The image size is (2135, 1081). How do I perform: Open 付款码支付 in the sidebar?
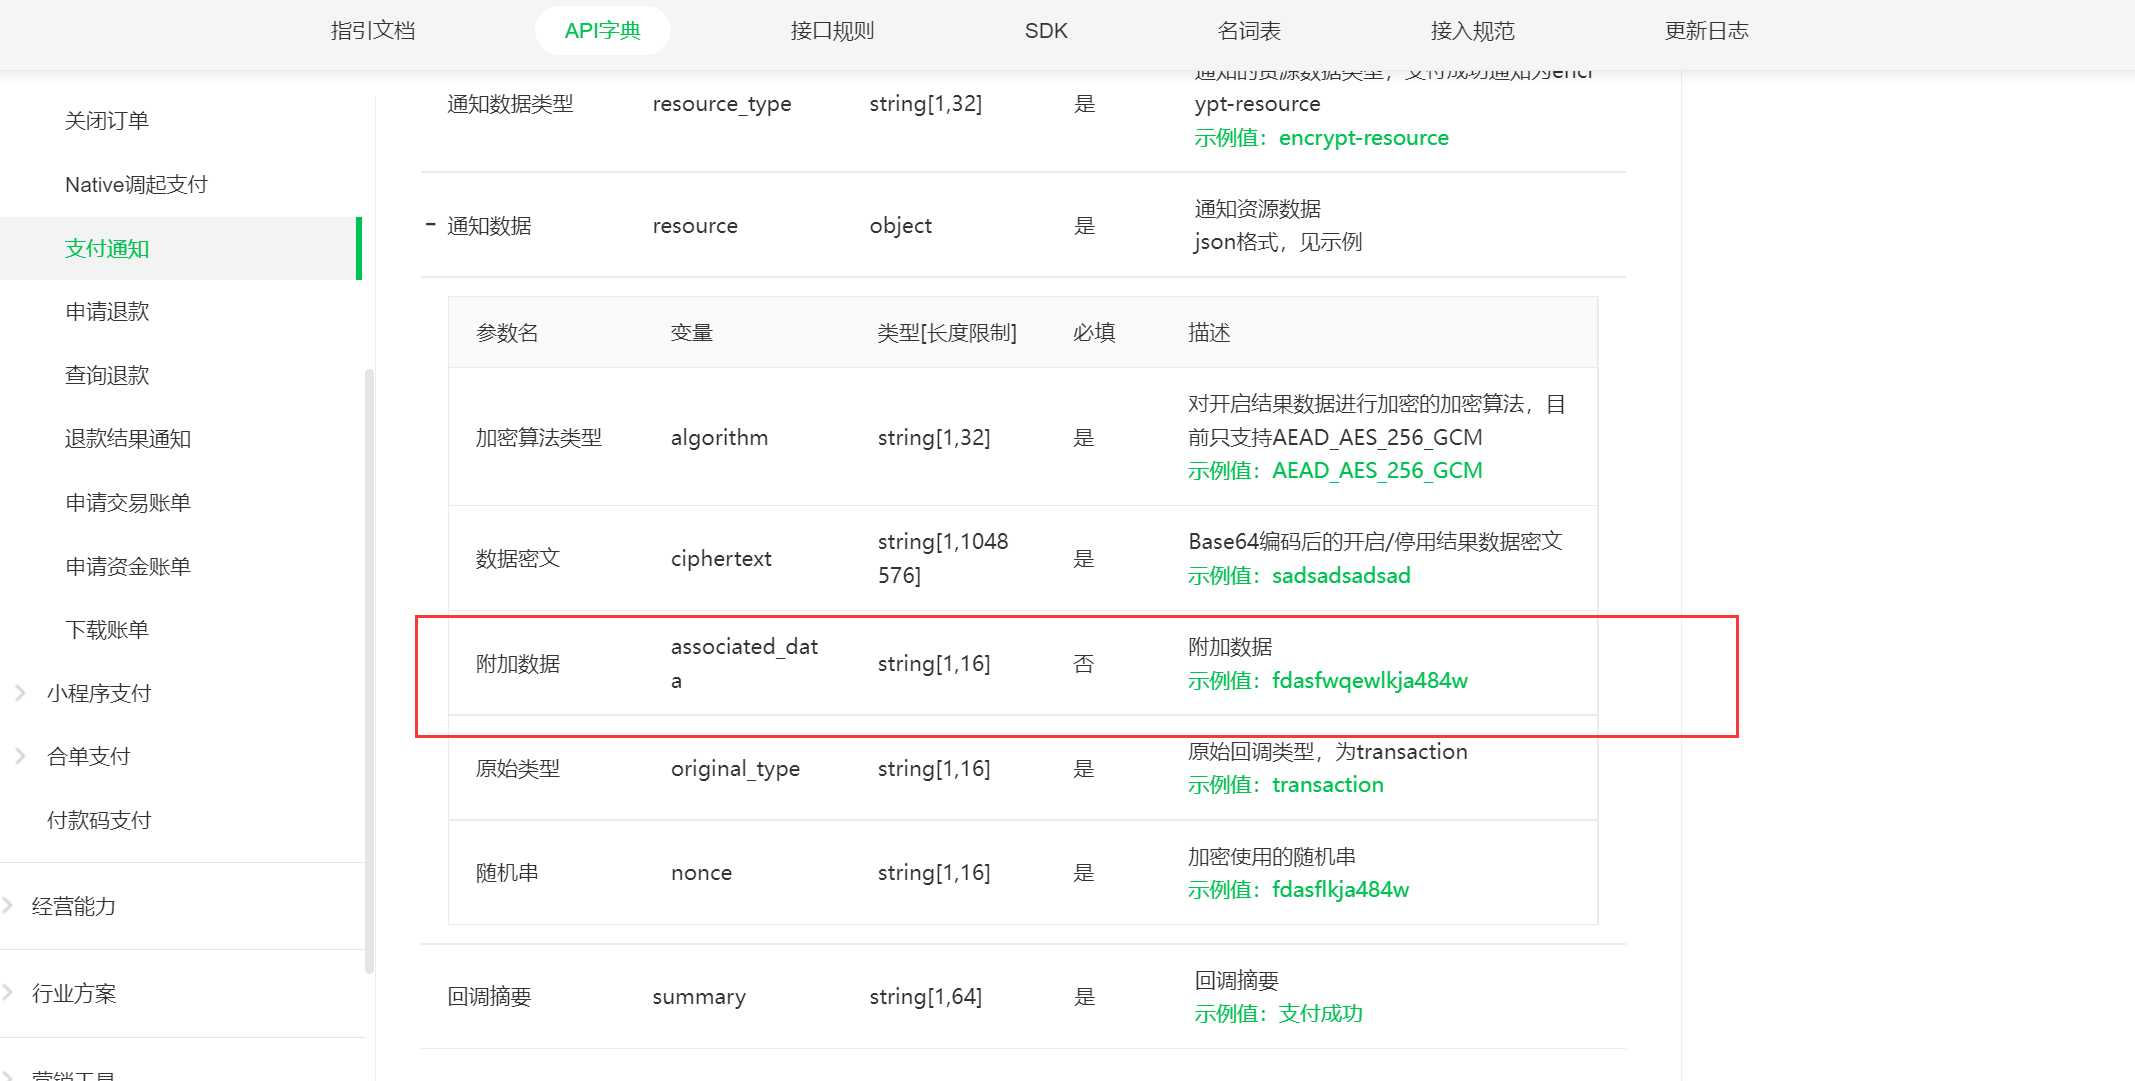tap(99, 820)
